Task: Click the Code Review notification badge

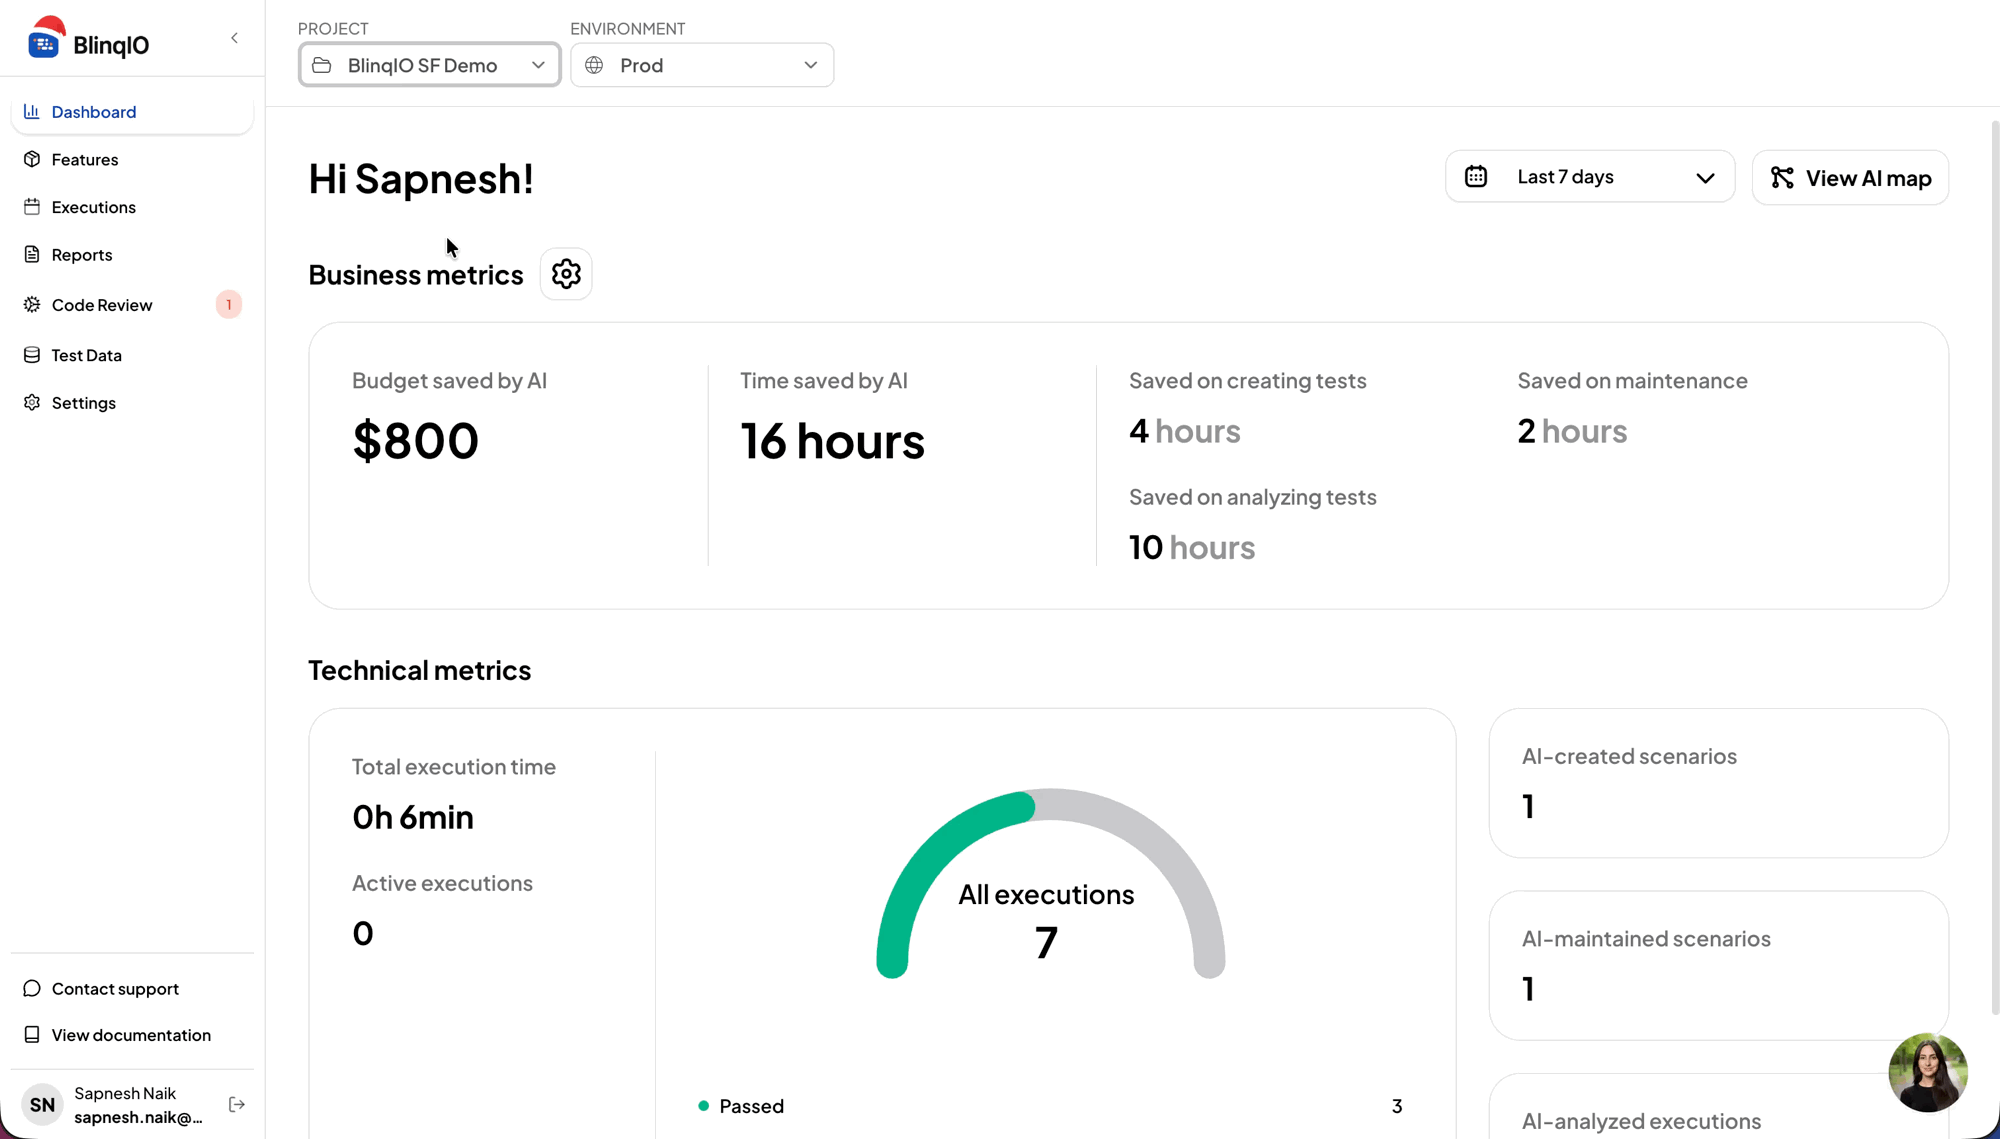Action: pyautogui.click(x=228, y=305)
